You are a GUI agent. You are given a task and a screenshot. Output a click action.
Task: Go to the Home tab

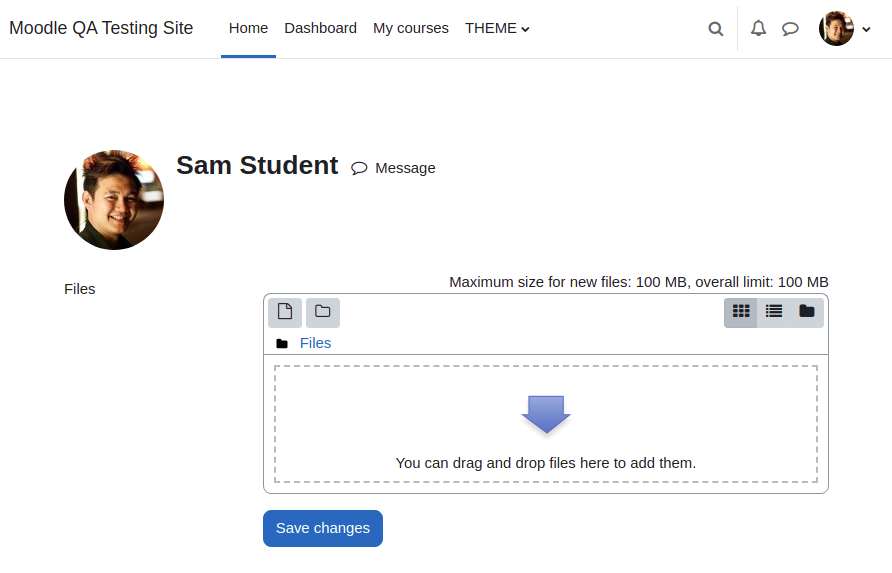tap(248, 28)
